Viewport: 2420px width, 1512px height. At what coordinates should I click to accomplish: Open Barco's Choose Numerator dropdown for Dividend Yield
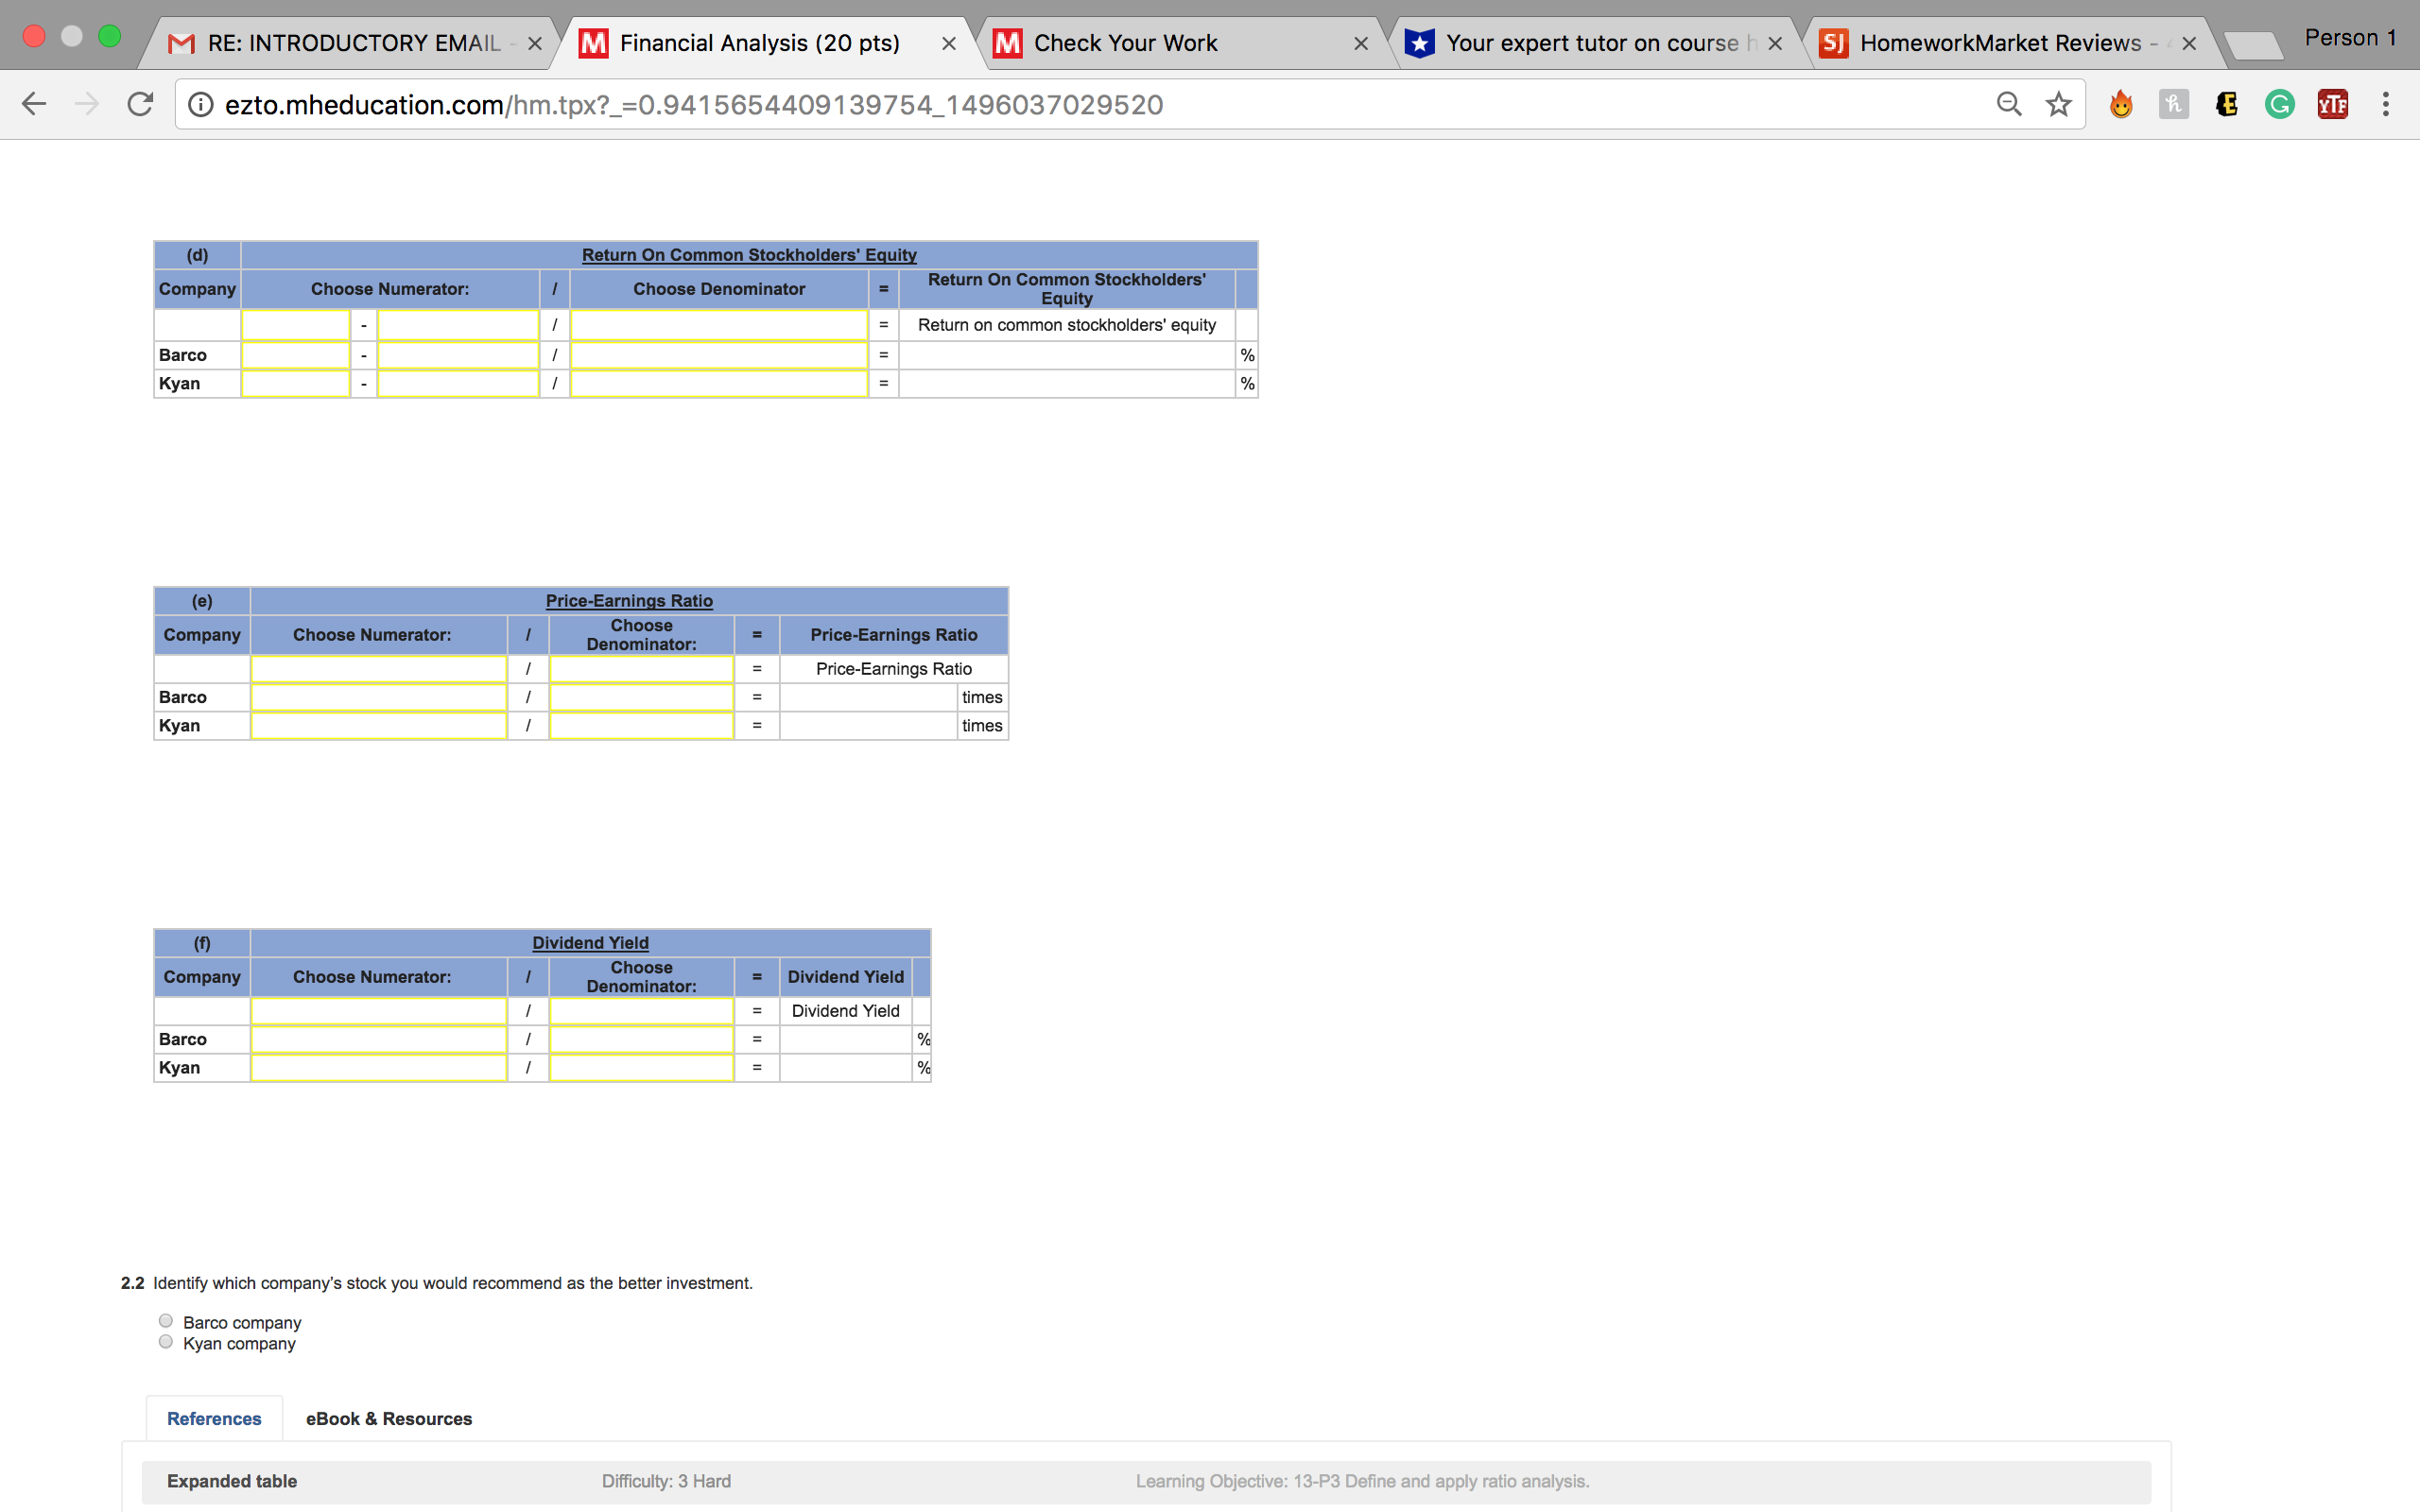pyautogui.click(x=378, y=1039)
